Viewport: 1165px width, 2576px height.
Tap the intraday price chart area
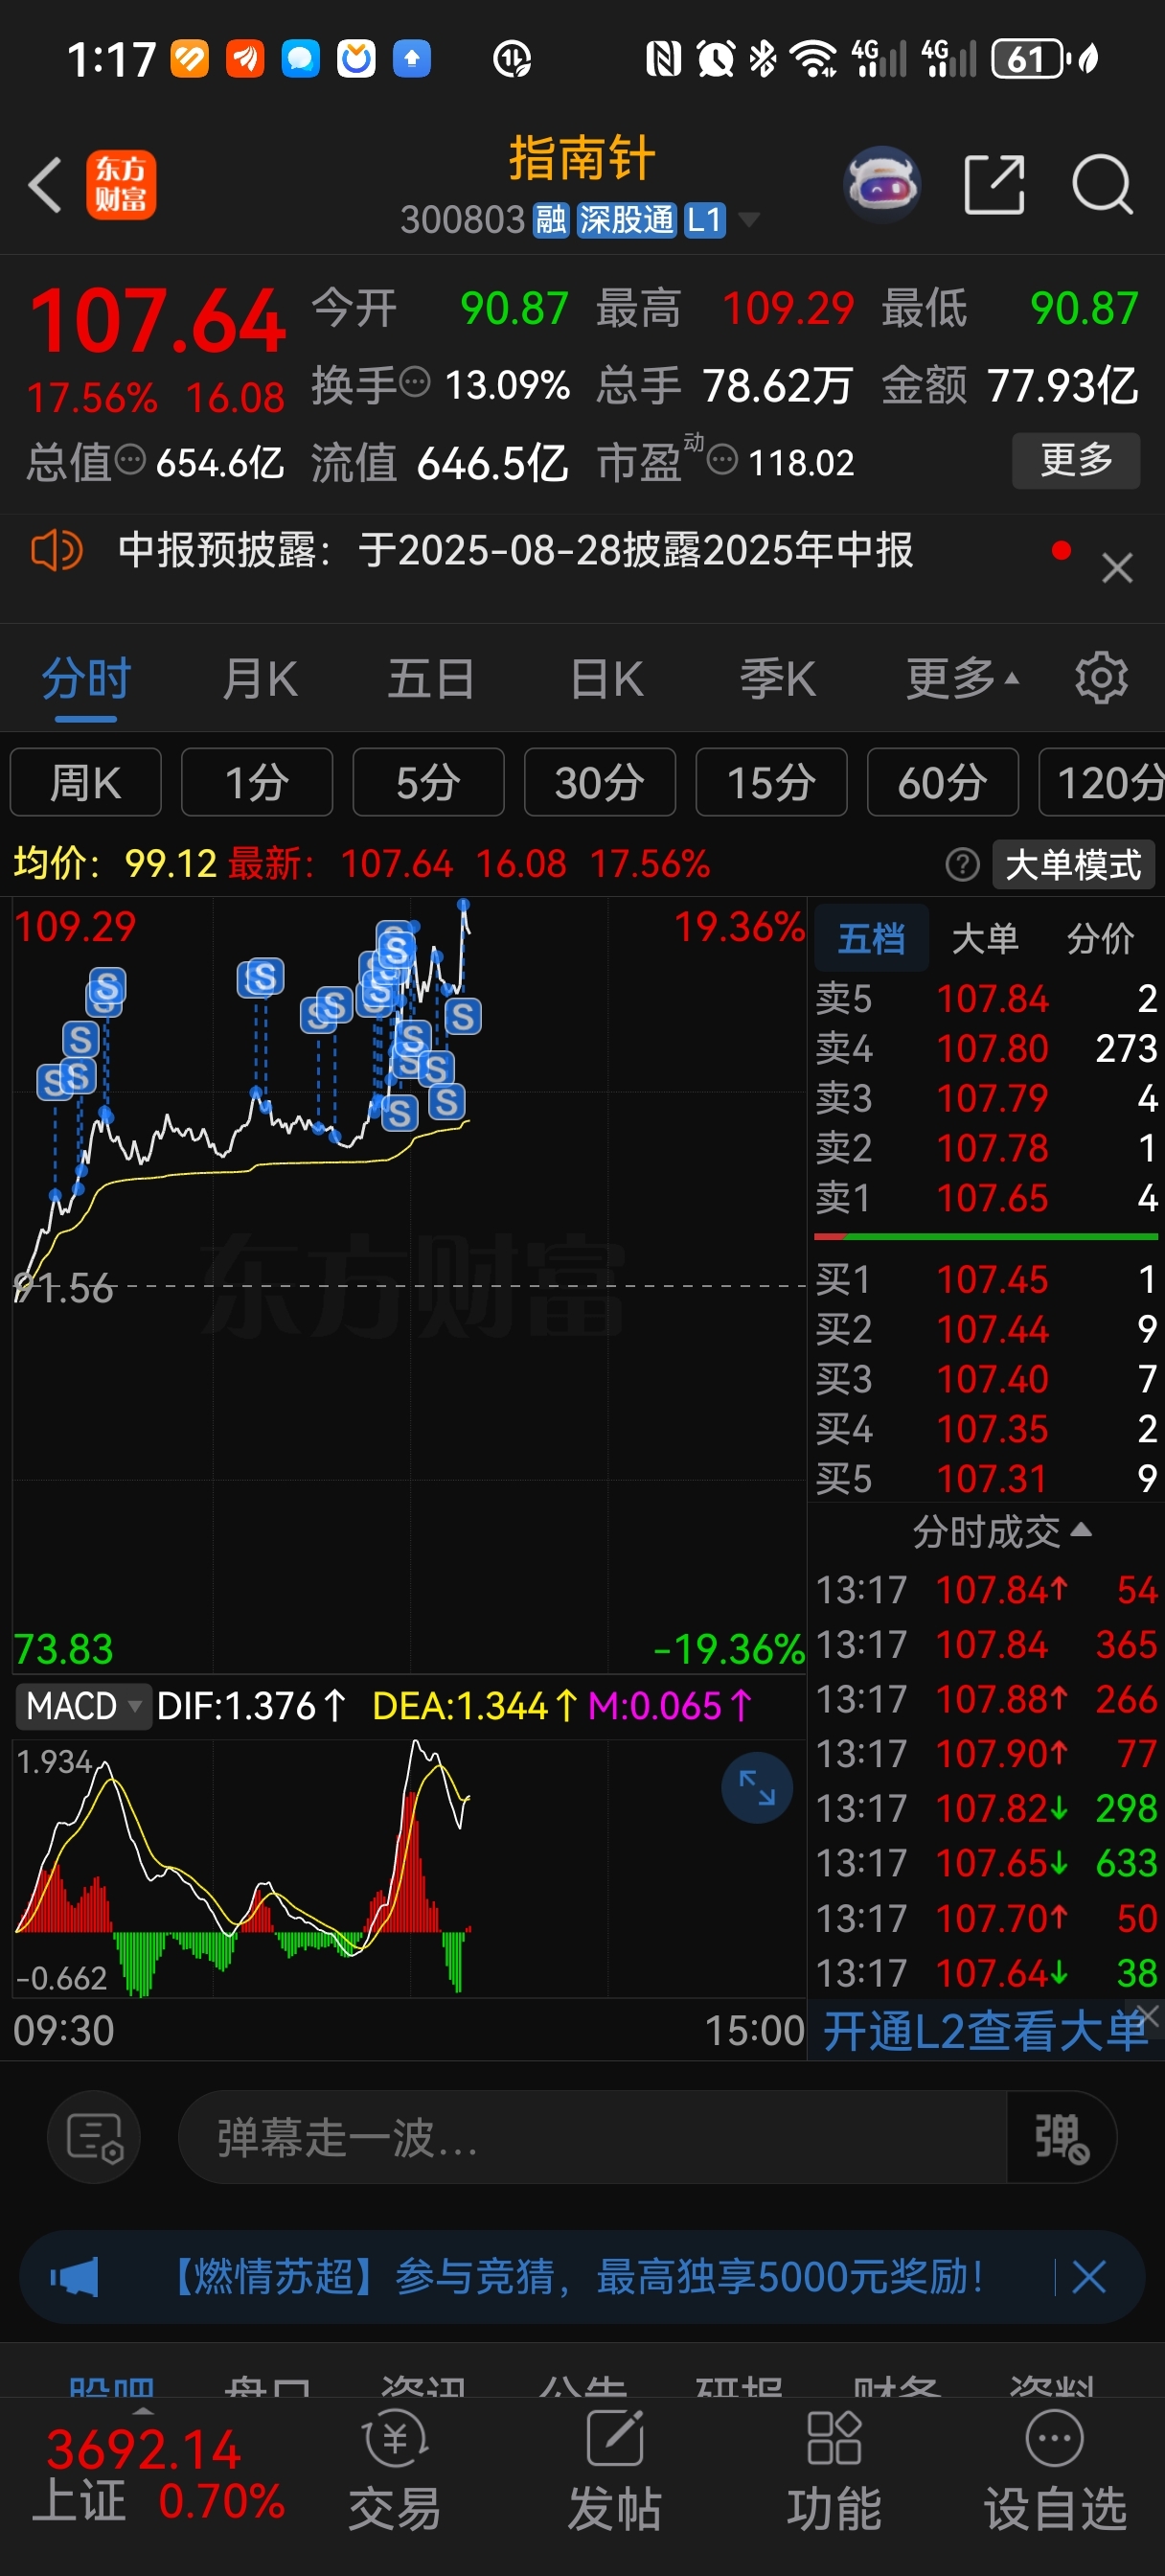(409, 1285)
